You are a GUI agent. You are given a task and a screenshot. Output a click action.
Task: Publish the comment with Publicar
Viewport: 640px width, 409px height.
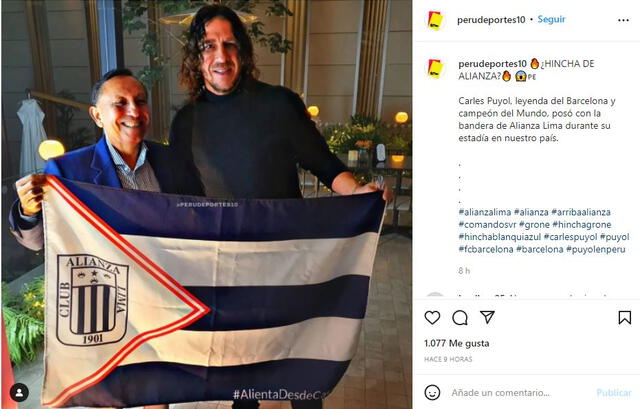tap(614, 393)
